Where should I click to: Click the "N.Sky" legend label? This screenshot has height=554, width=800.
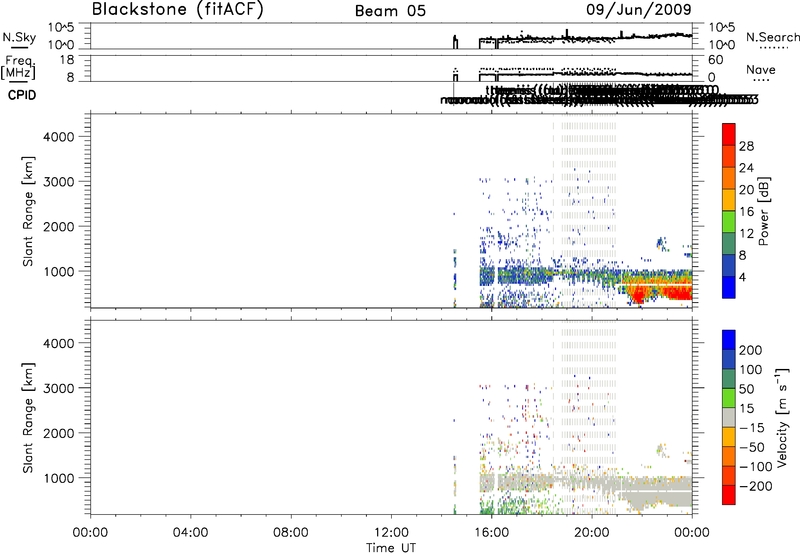(x=19, y=37)
